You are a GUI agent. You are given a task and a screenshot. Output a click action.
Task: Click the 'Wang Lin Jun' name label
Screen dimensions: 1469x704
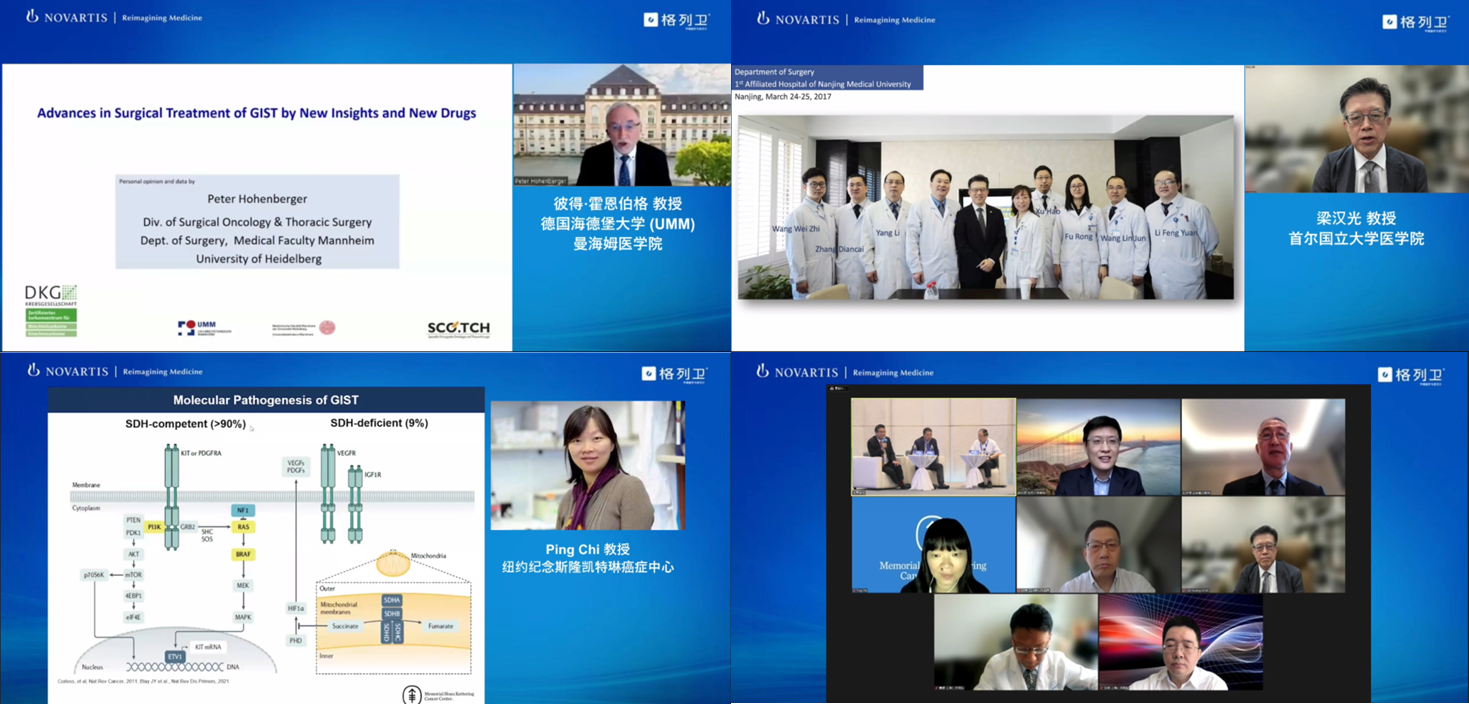1123,238
